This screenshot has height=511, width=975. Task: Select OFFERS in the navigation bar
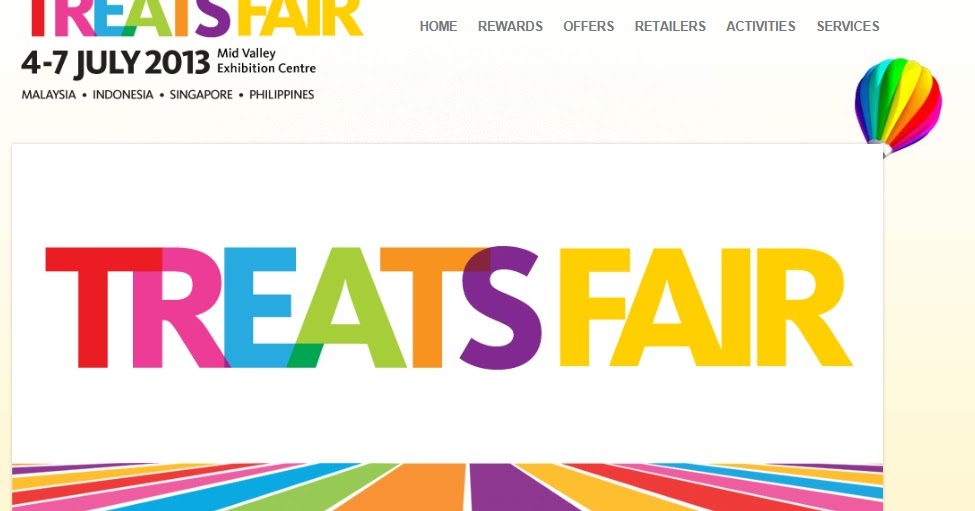pyautogui.click(x=588, y=26)
